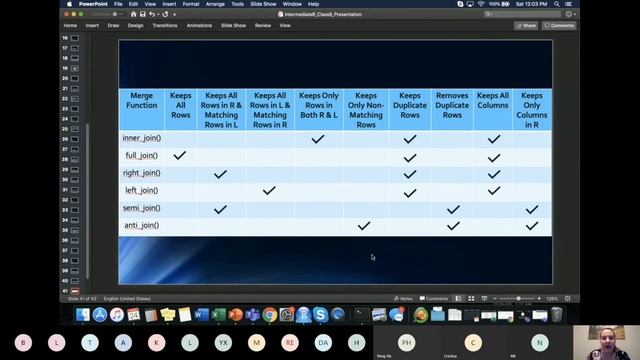Screen dimensions: 640x360
Task: Click the Share button
Action: (526, 26)
